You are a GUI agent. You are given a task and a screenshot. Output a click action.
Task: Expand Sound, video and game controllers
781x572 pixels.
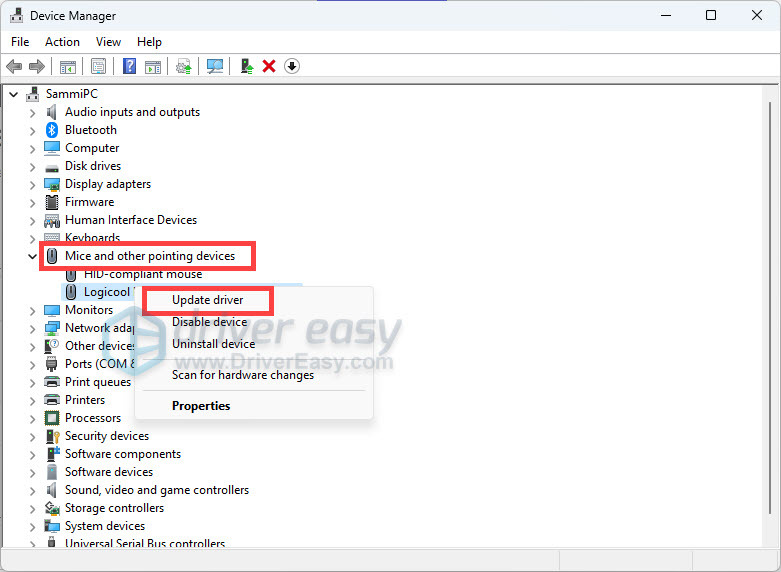pos(32,490)
